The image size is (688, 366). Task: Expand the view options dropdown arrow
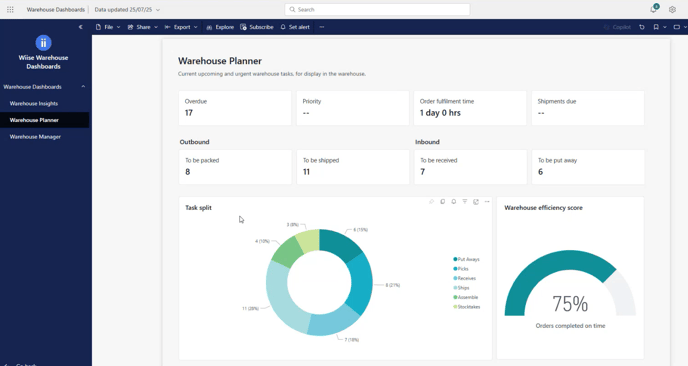[685, 27]
